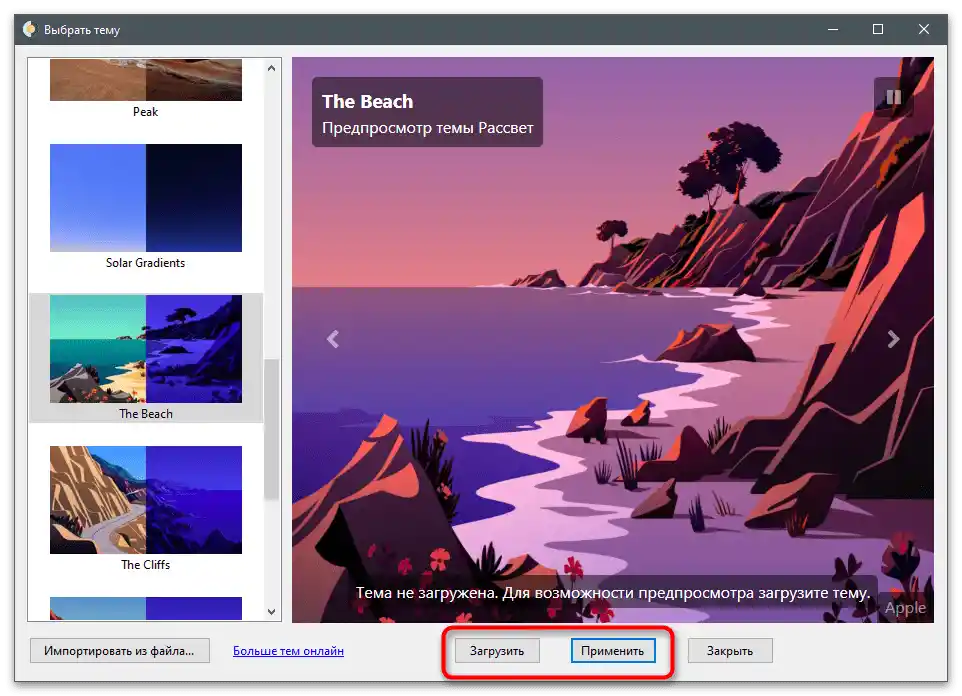962x696 pixels.
Task: Select the Solar Gradients theme thumbnail
Action: (x=146, y=198)
